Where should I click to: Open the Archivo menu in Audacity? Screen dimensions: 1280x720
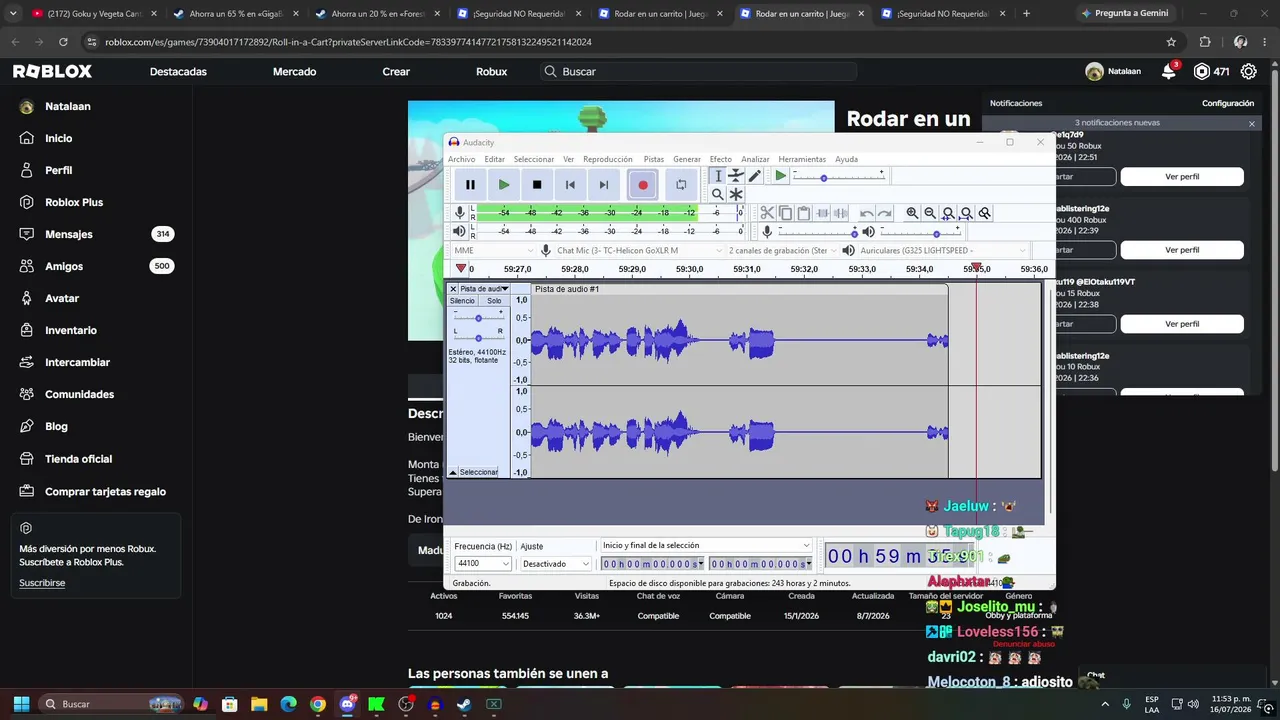(x=461, y=159)
